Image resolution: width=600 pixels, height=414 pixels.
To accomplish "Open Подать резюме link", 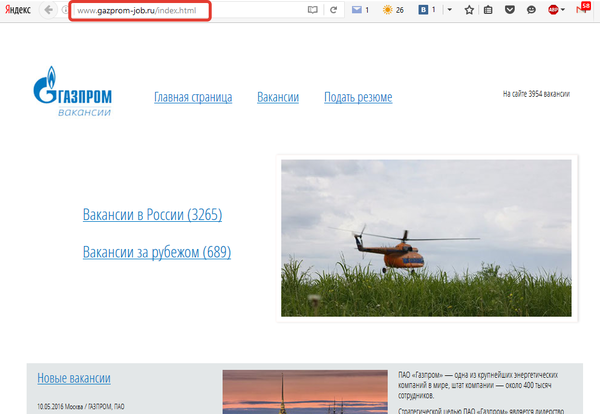I will coord(358,98).
